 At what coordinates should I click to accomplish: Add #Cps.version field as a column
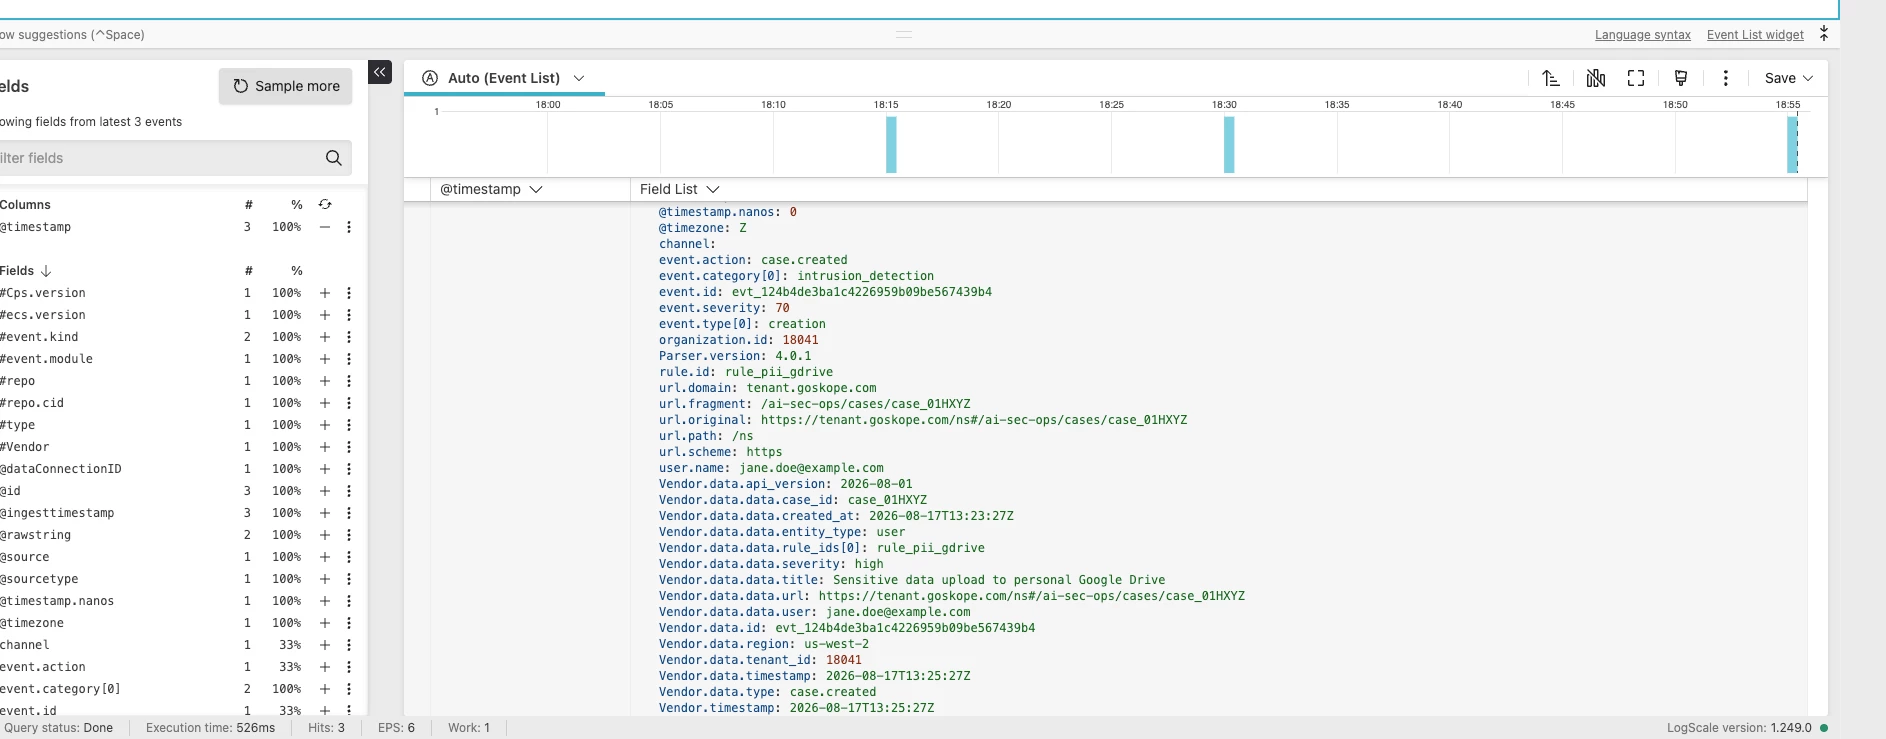(325, 293)
